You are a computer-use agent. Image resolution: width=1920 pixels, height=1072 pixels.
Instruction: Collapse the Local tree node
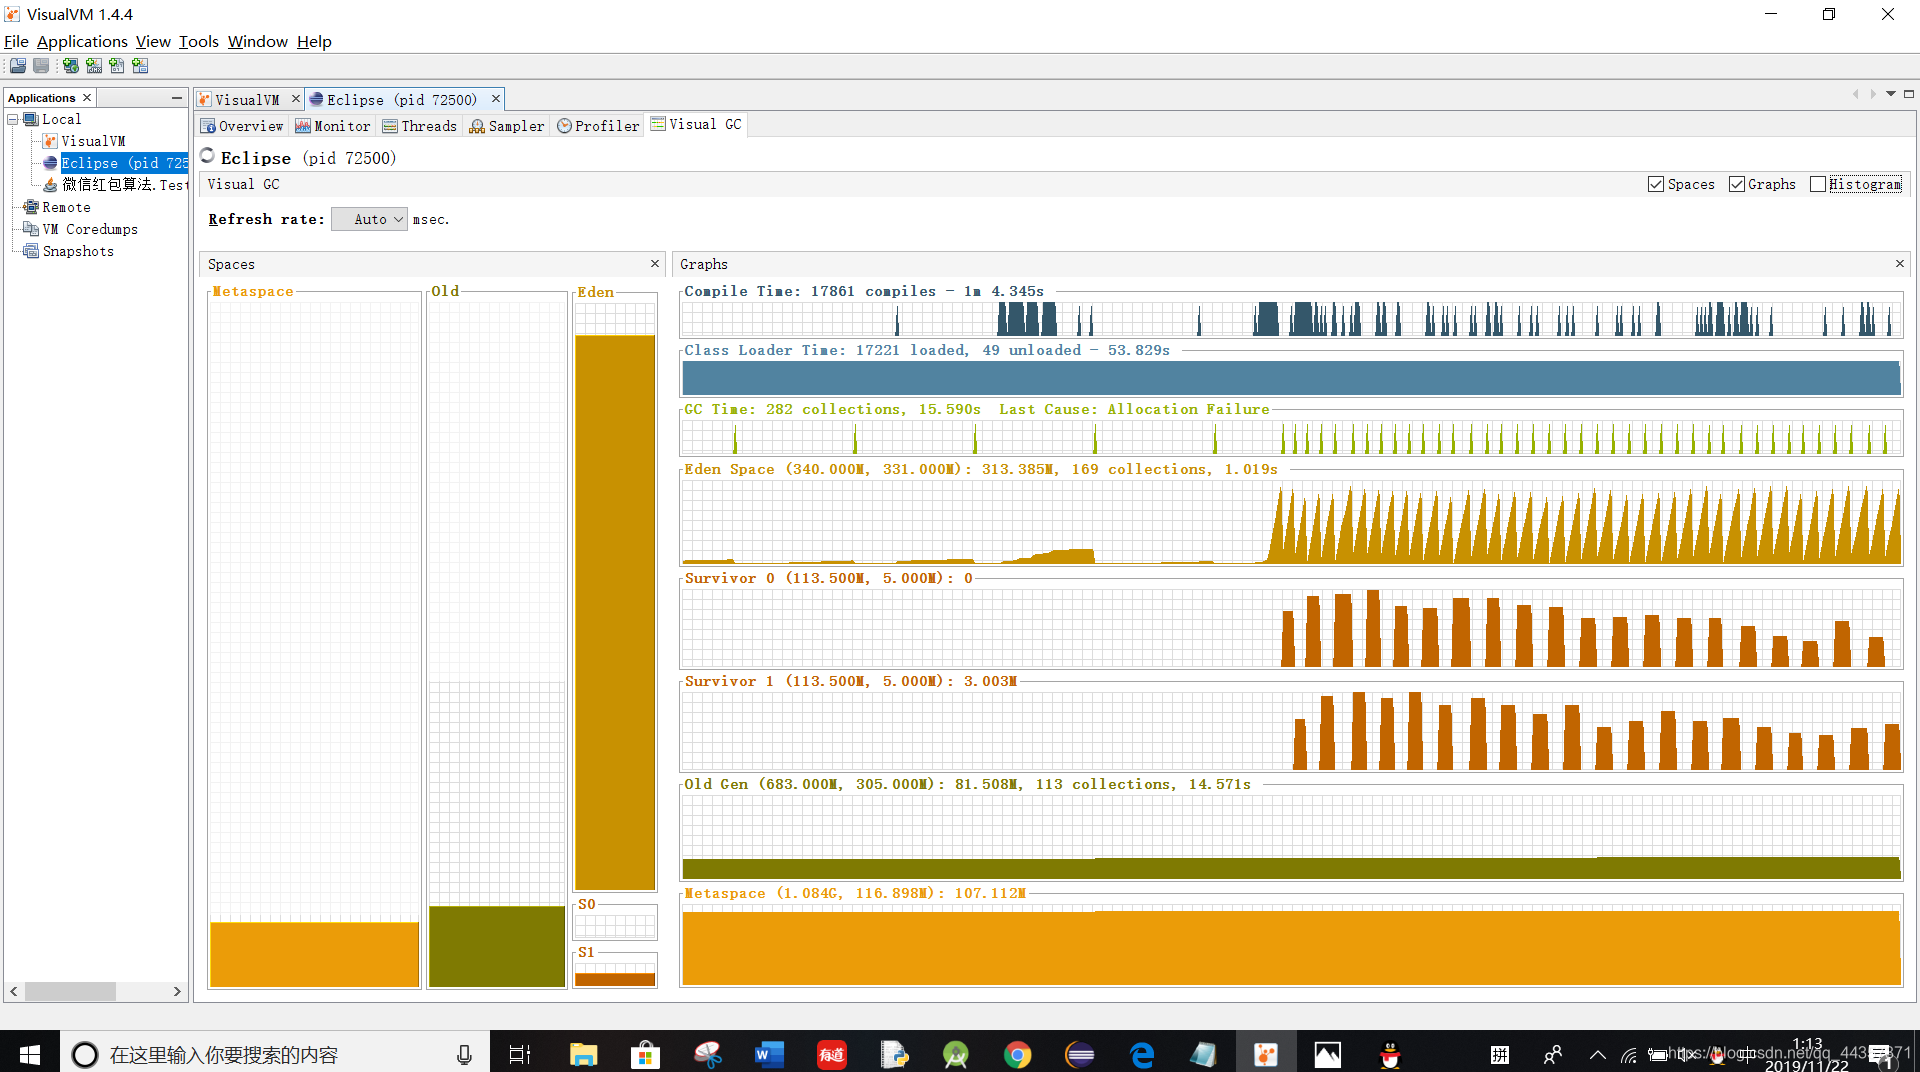click(x=13, y=119)
